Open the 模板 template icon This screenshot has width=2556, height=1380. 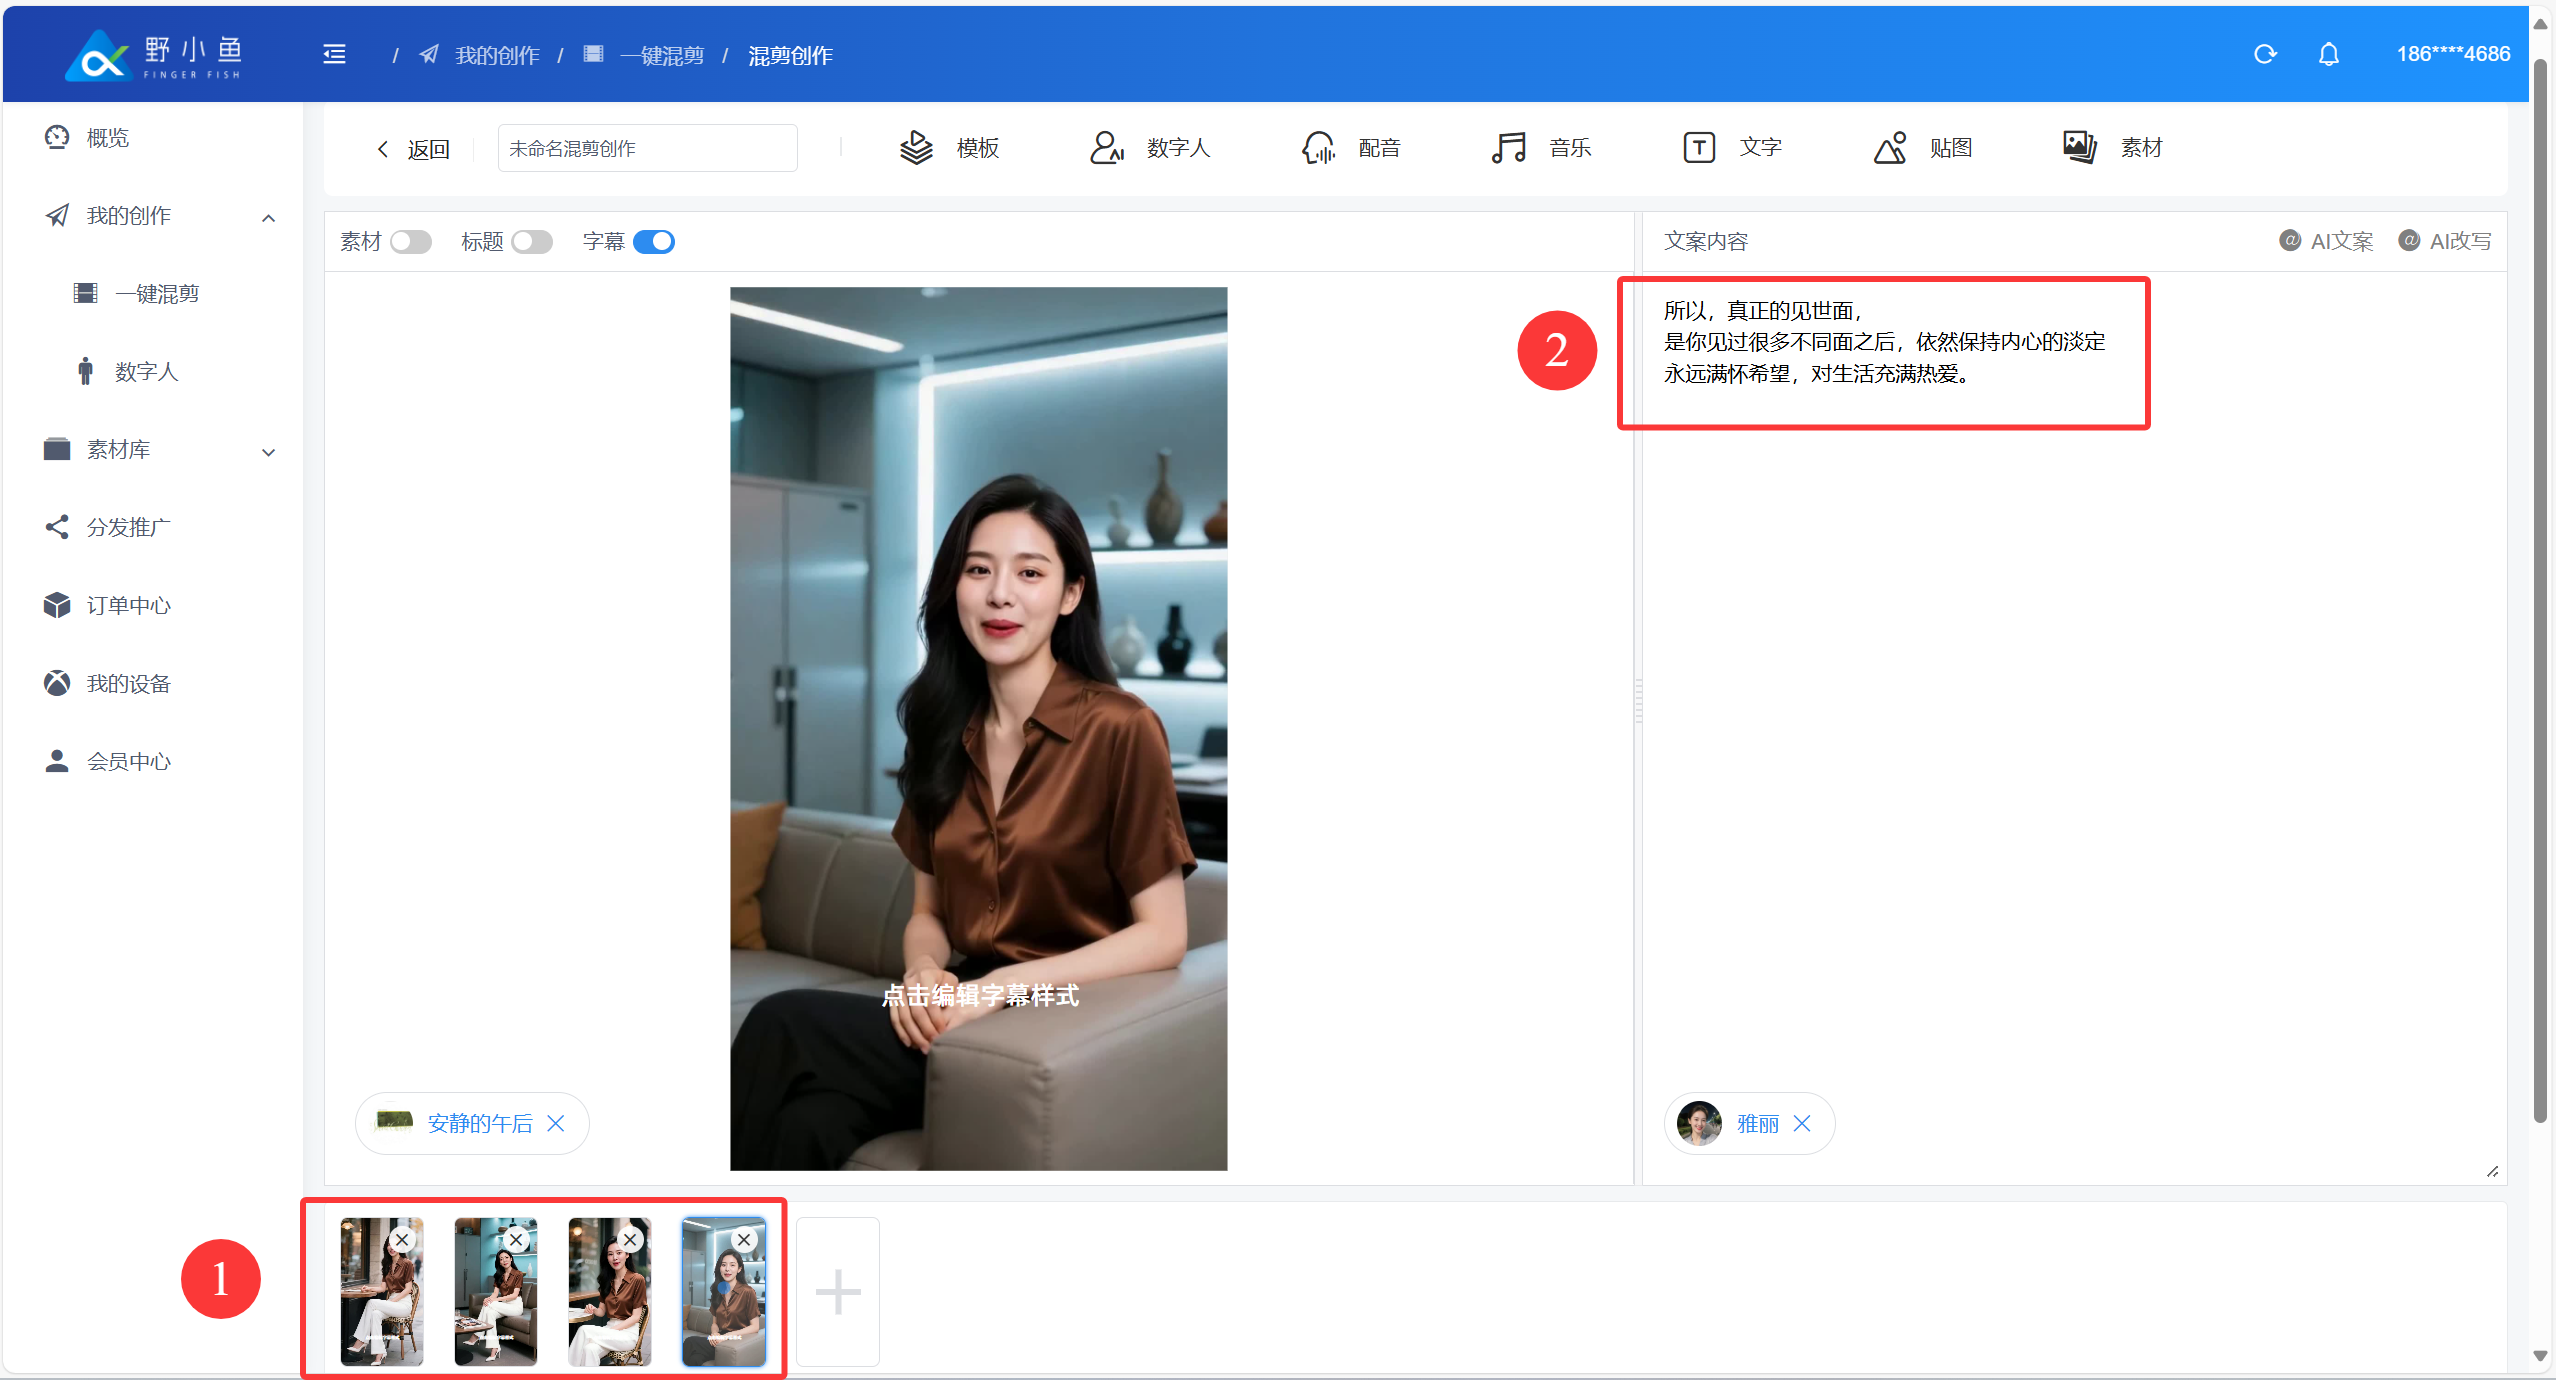click(x=916, y=148)
